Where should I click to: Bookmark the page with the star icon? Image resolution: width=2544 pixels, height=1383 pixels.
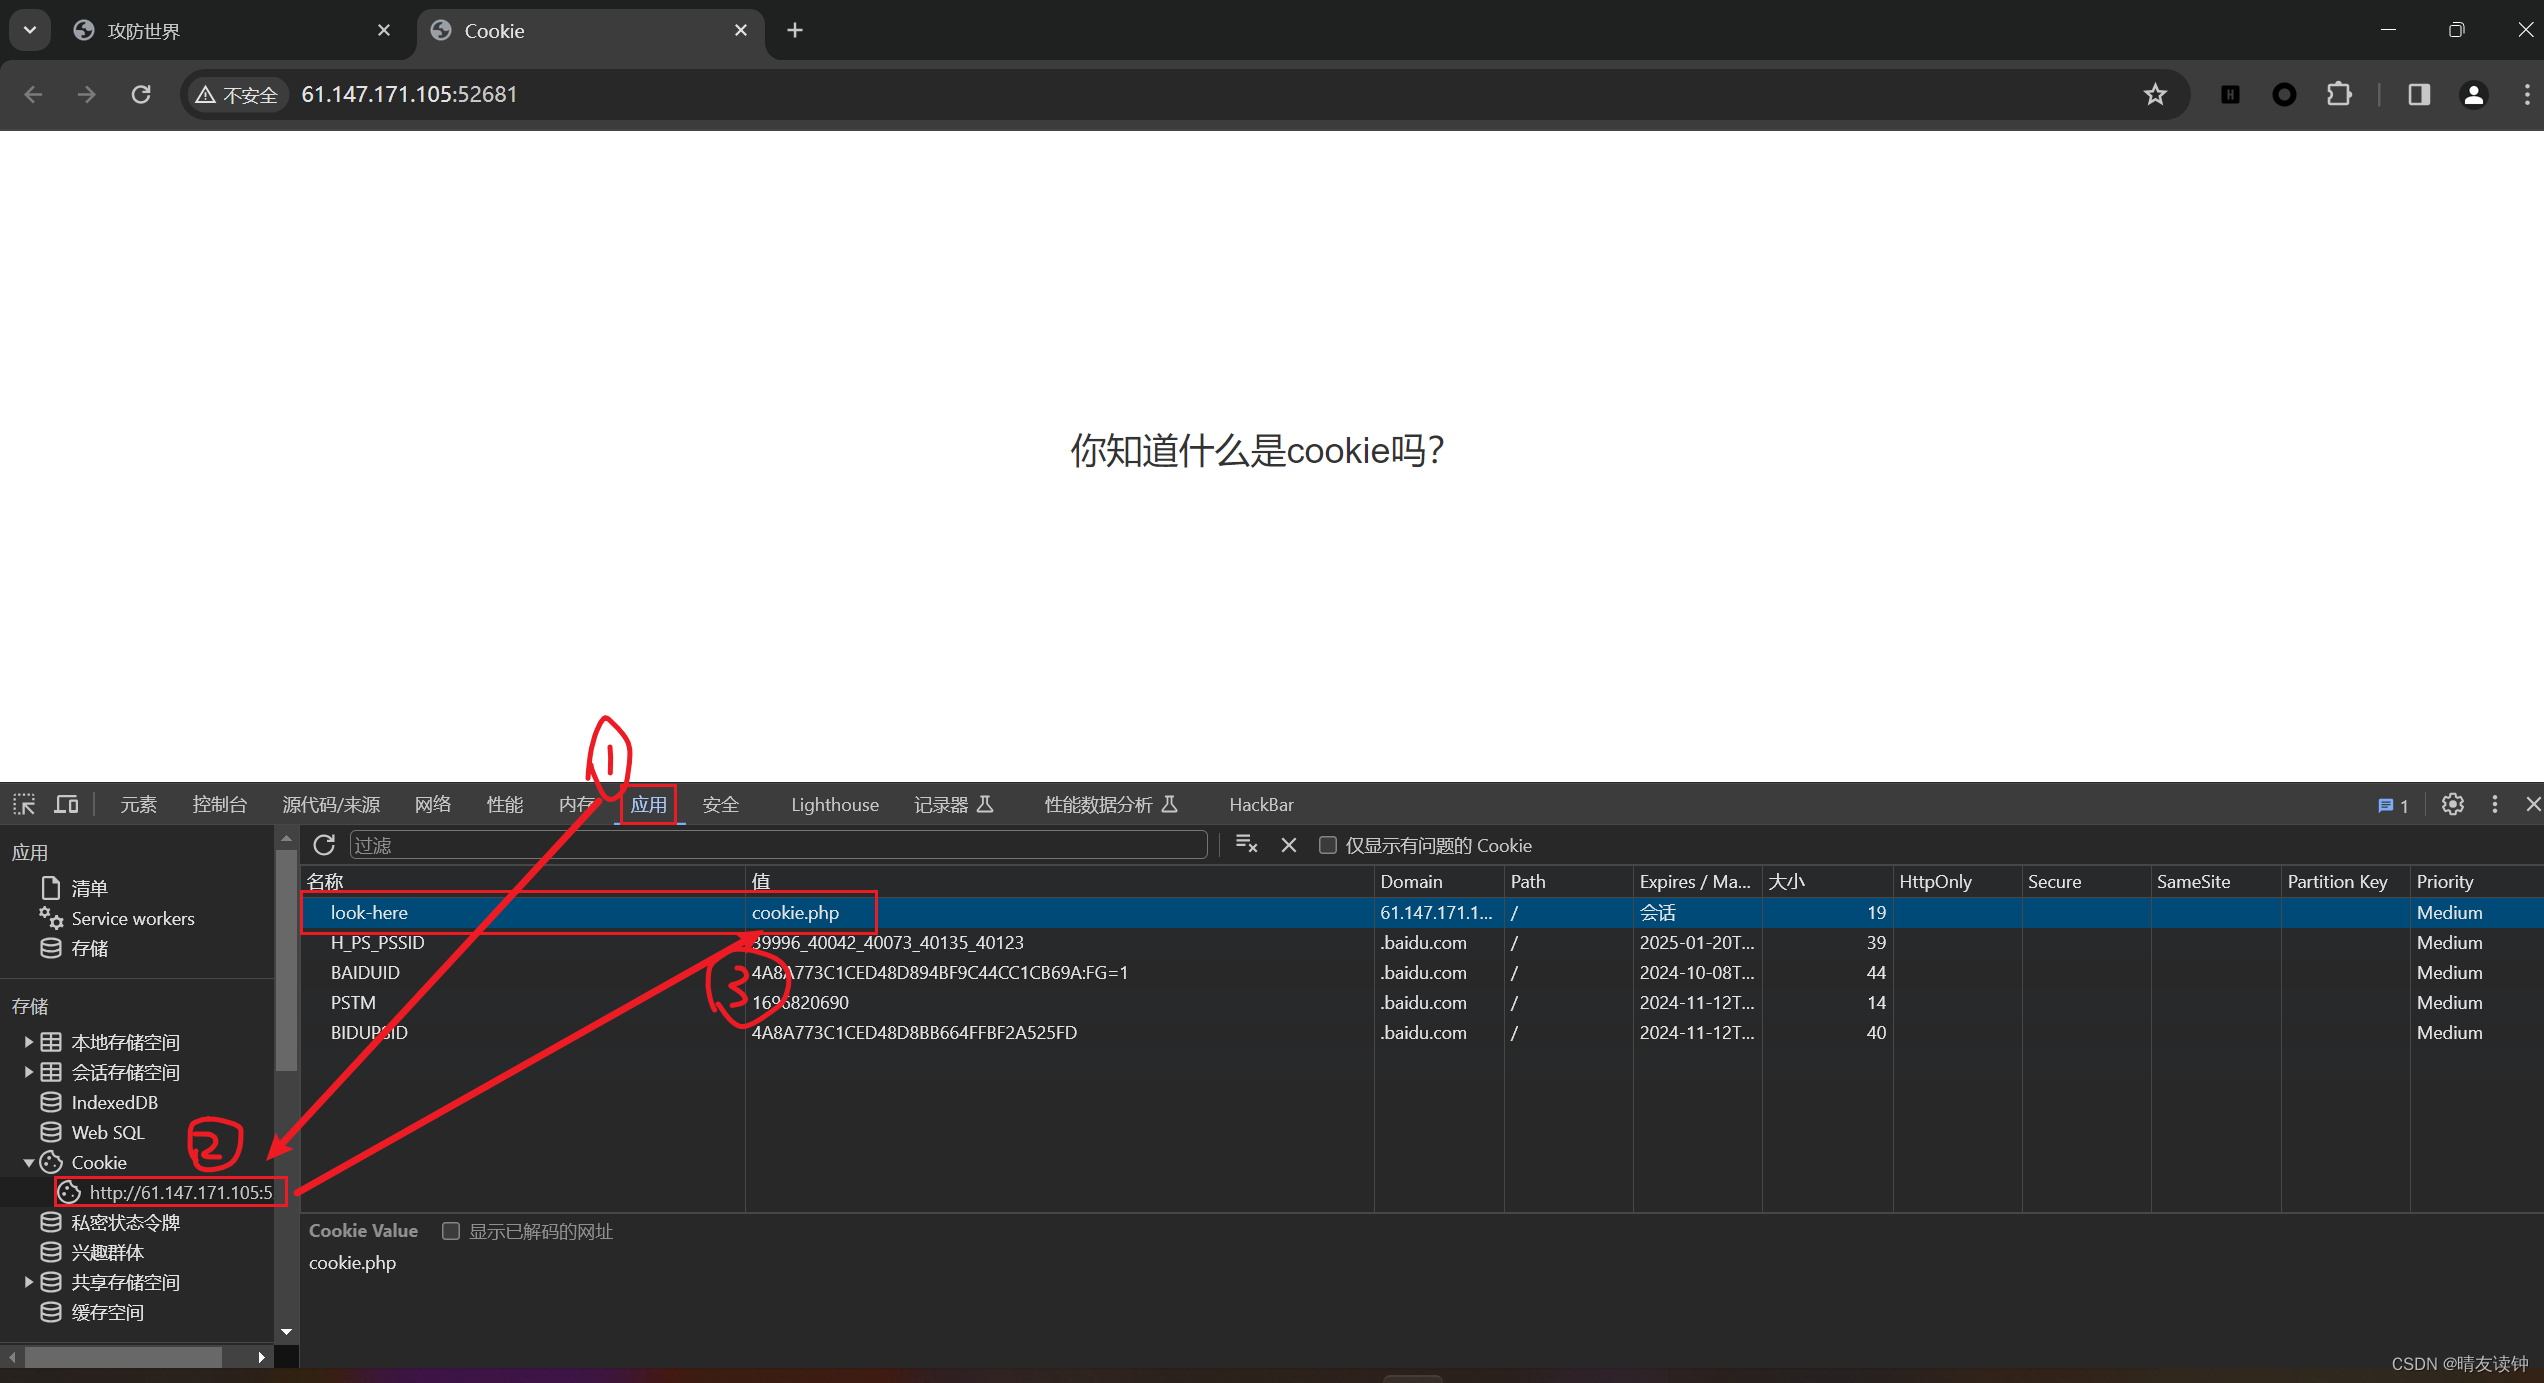2155,94
